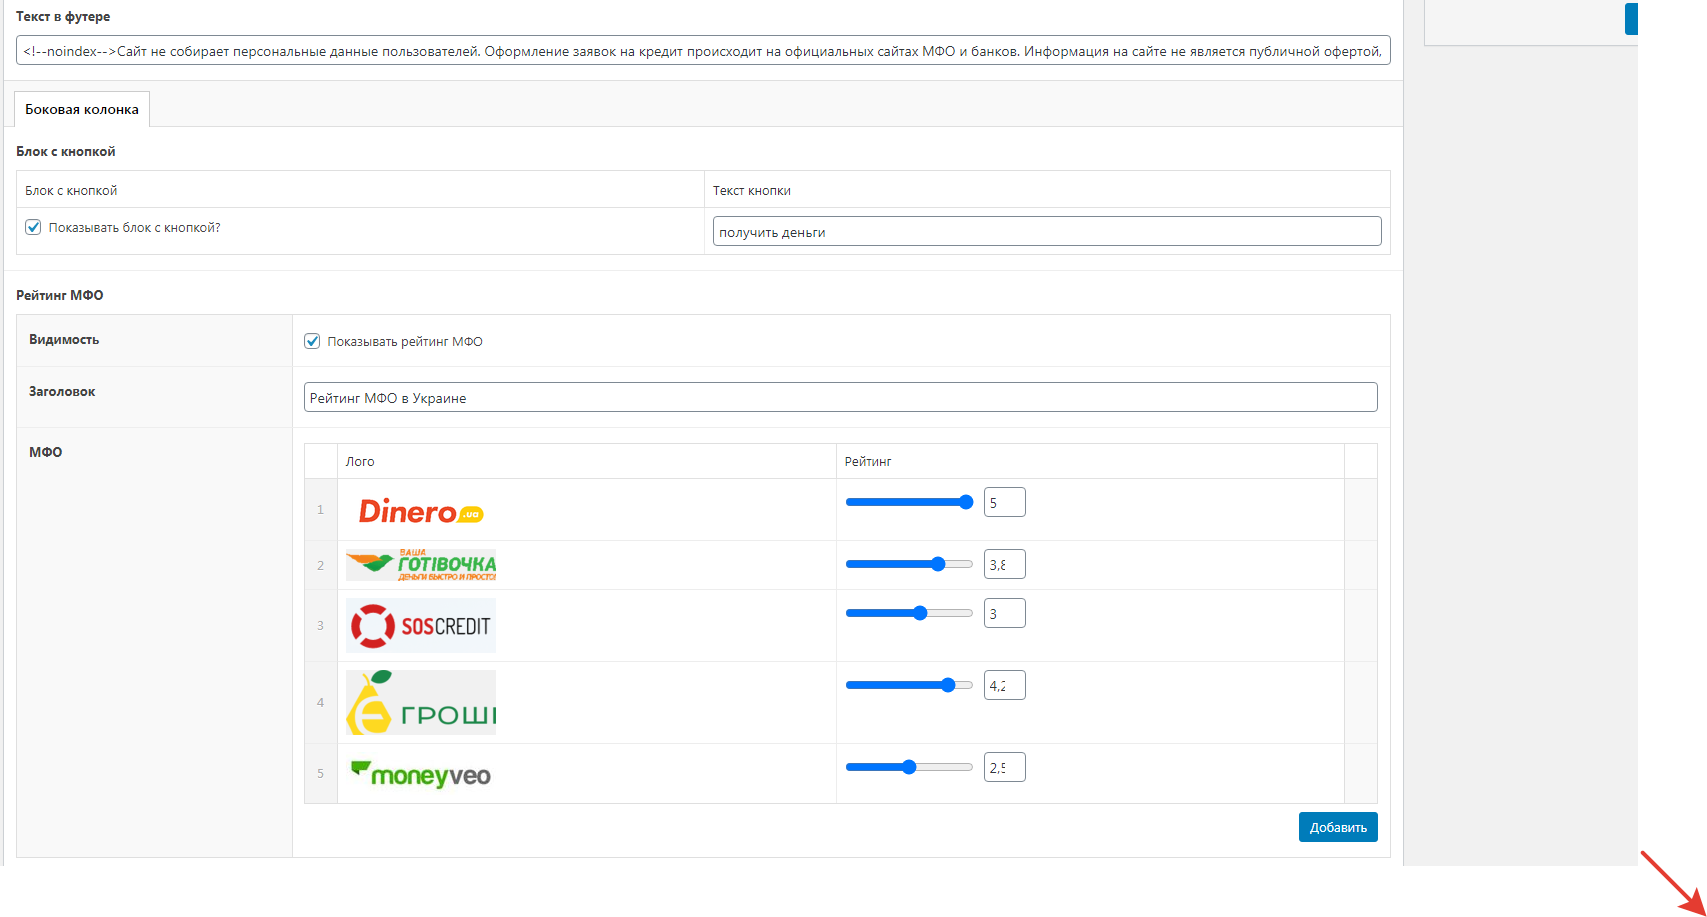This screenshot has height=917, width=1707.
Task: Uncheck 'Показывать рейтинг МФО' checkbox
Action: coord(312,342)
